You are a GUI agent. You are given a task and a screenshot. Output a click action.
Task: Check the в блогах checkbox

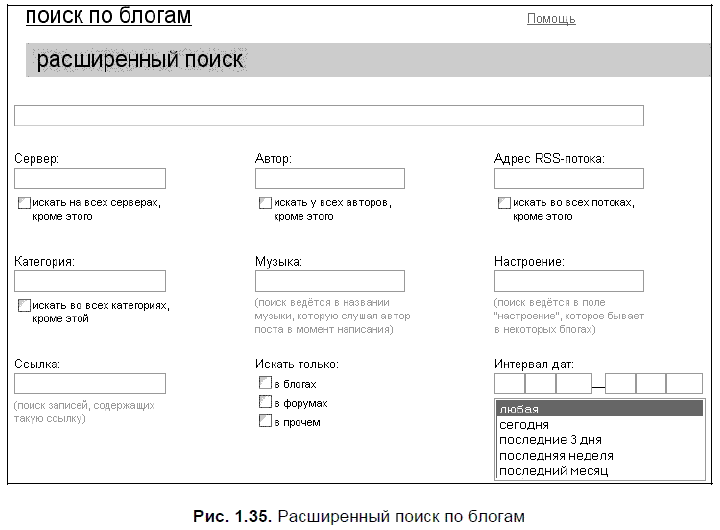point(265,383)
